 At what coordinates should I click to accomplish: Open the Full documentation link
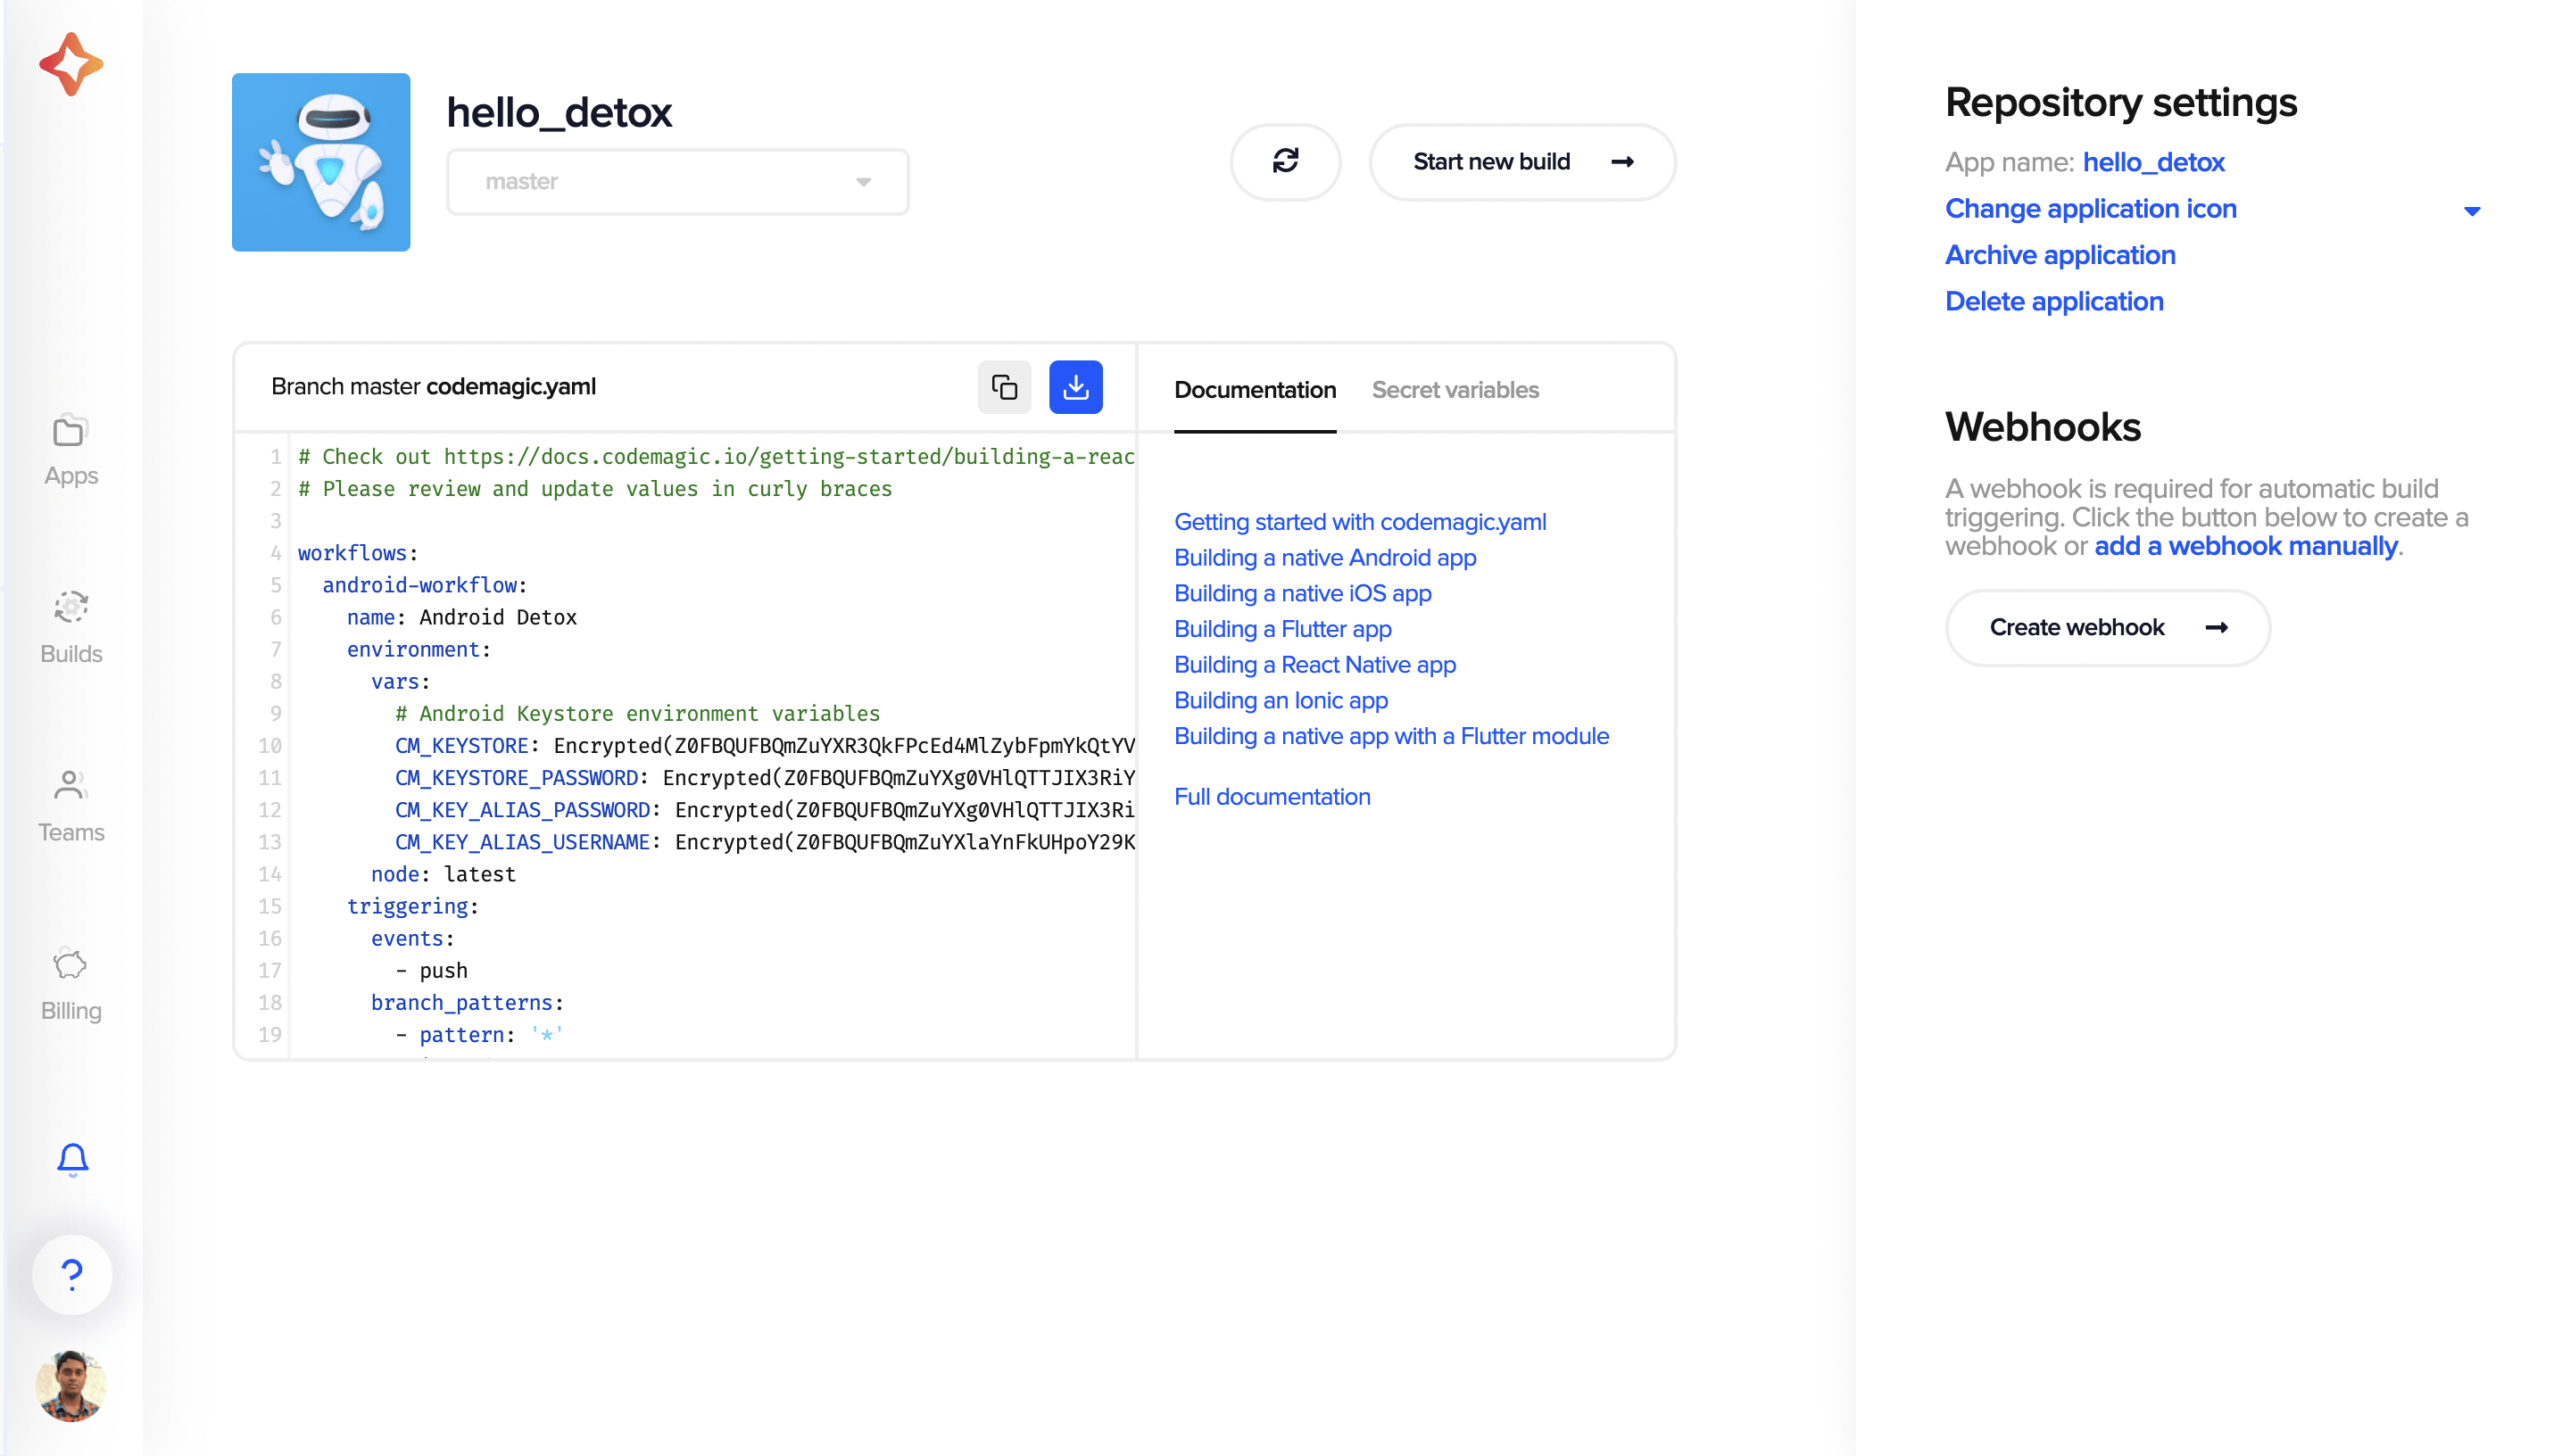pos(1272,797)
